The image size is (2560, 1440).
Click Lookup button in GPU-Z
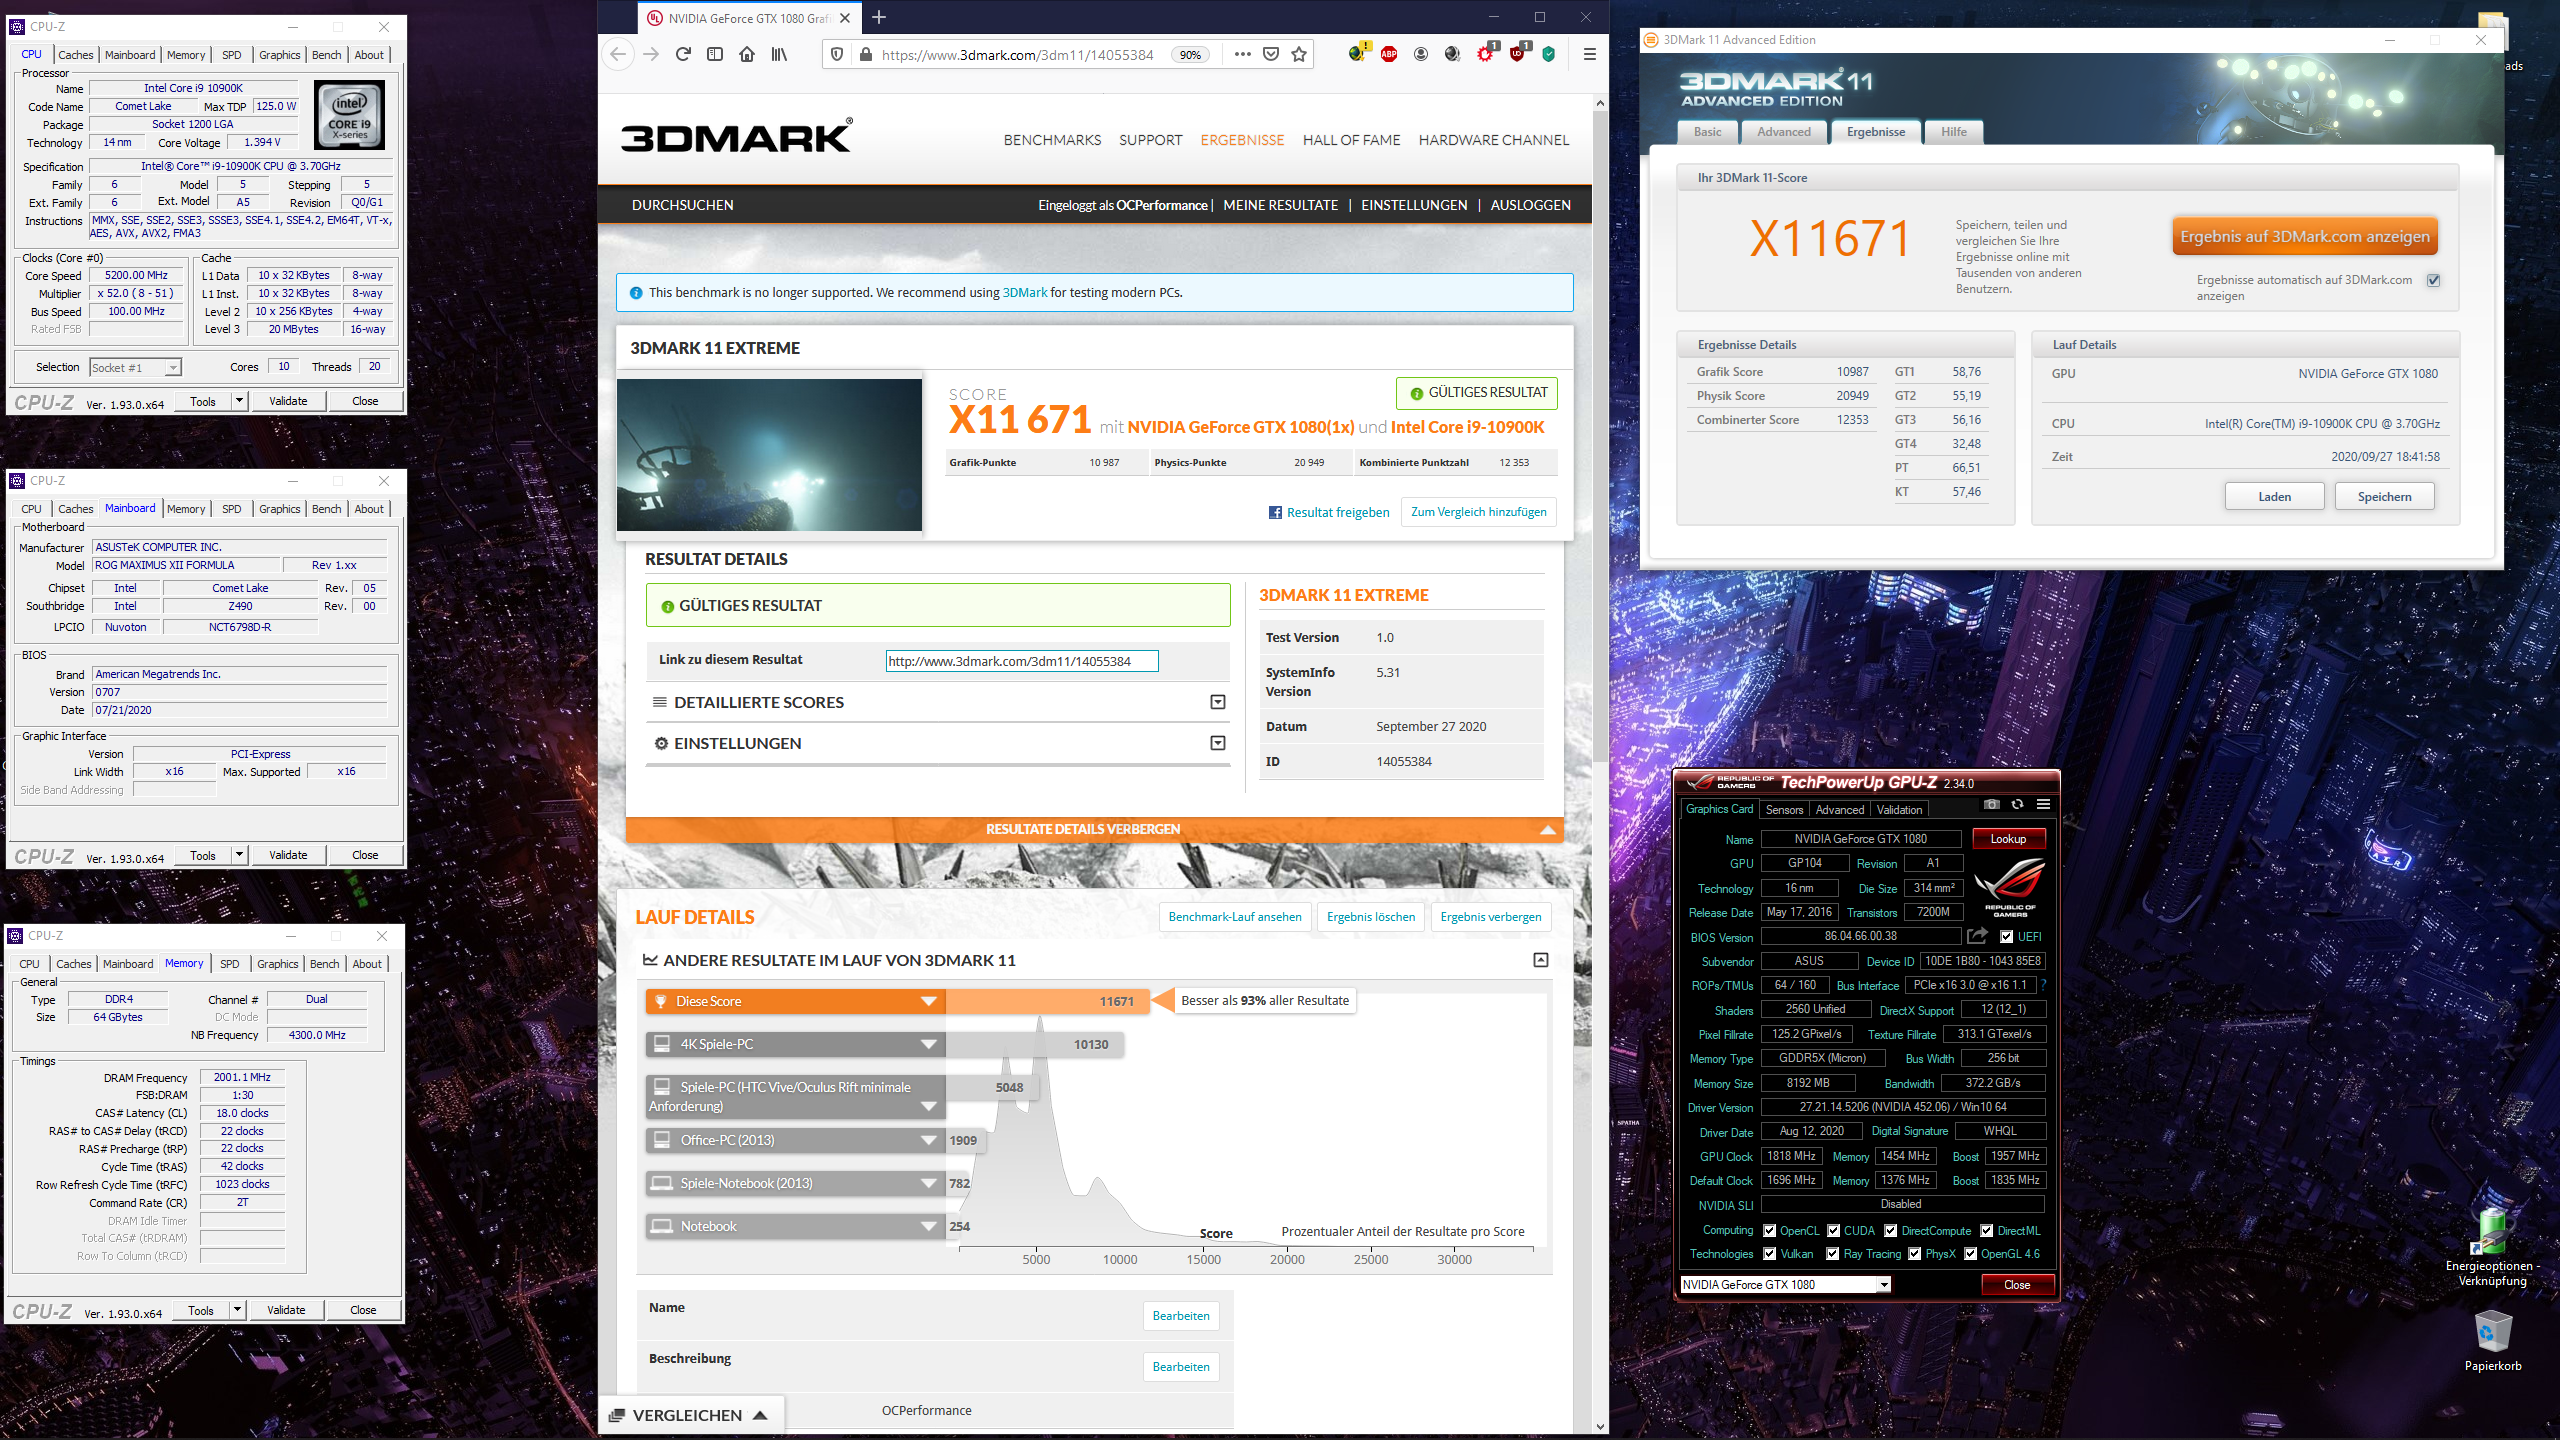[2008, 839]
